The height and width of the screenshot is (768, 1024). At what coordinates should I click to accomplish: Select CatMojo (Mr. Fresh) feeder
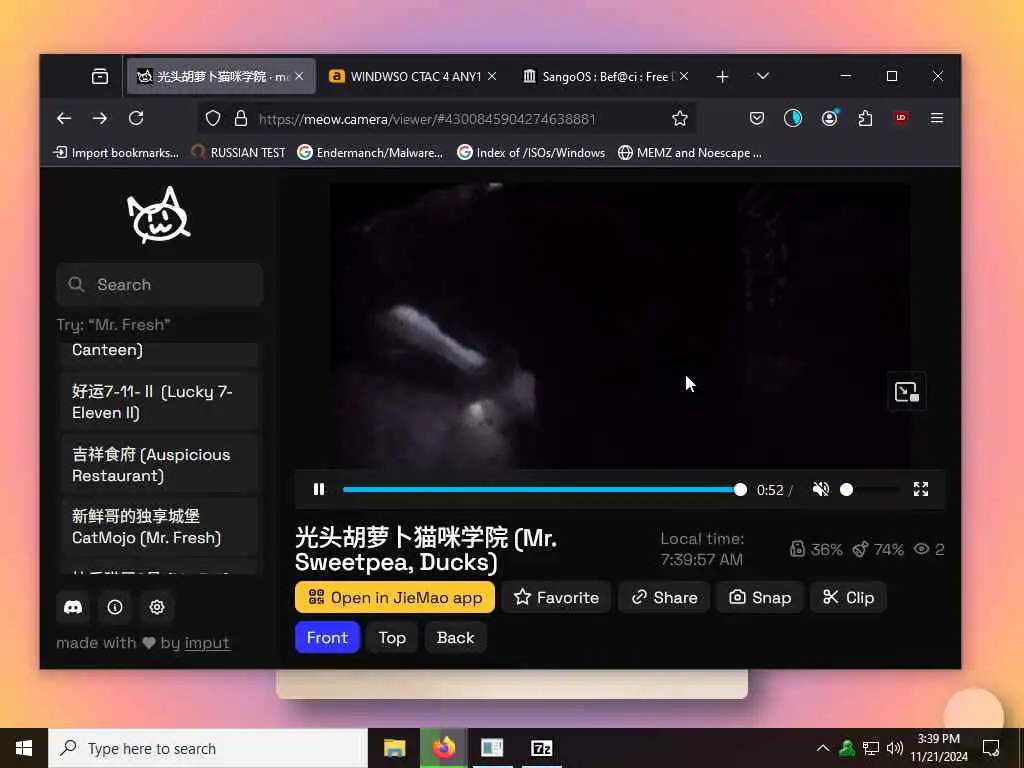159,527
